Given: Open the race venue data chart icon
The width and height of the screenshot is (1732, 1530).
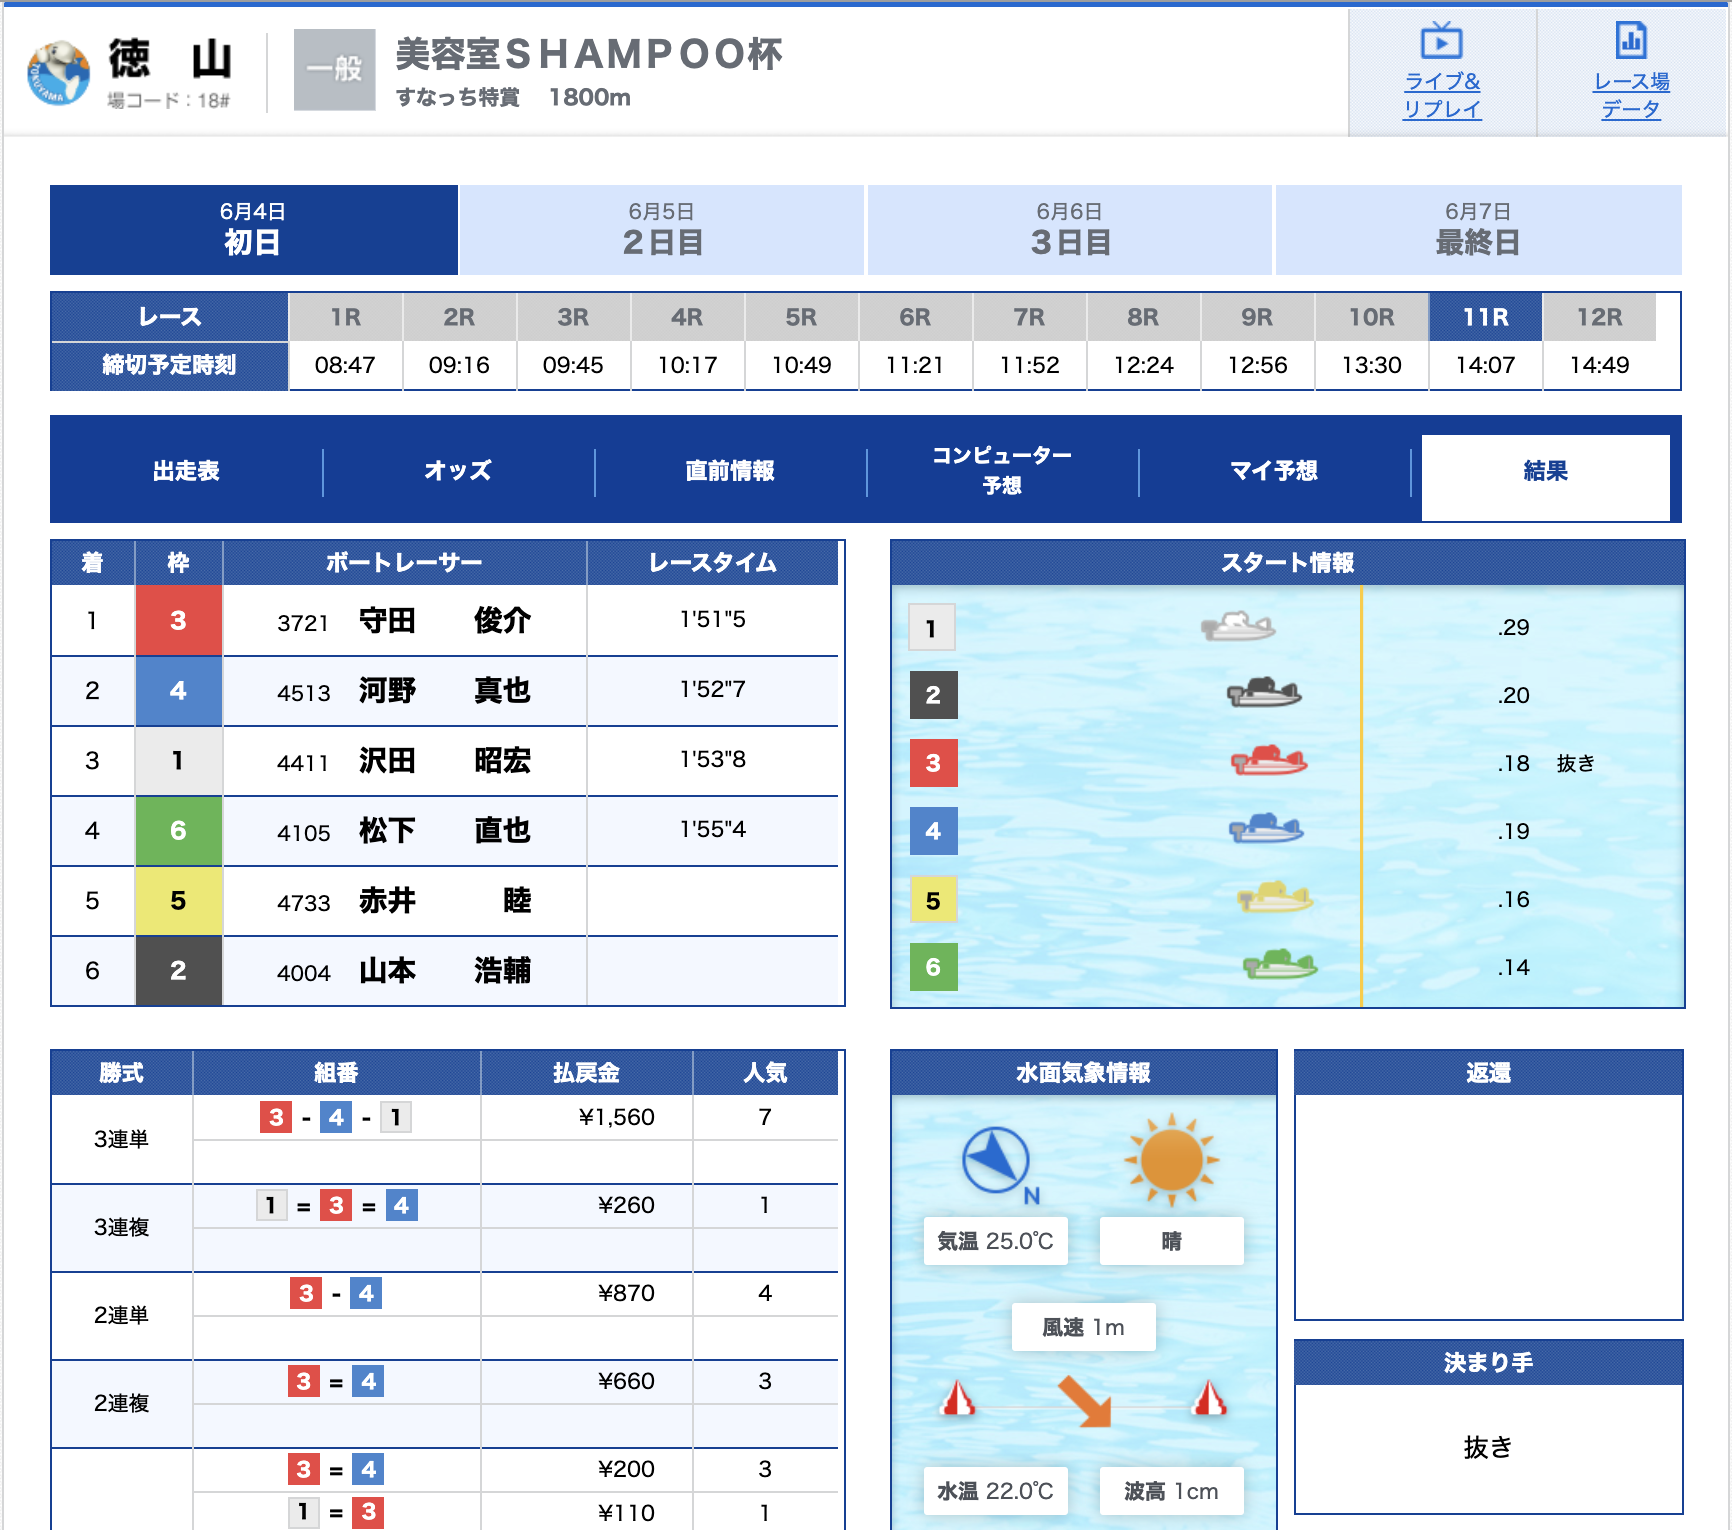Looking at the screenshot, I should [1631, 41].
